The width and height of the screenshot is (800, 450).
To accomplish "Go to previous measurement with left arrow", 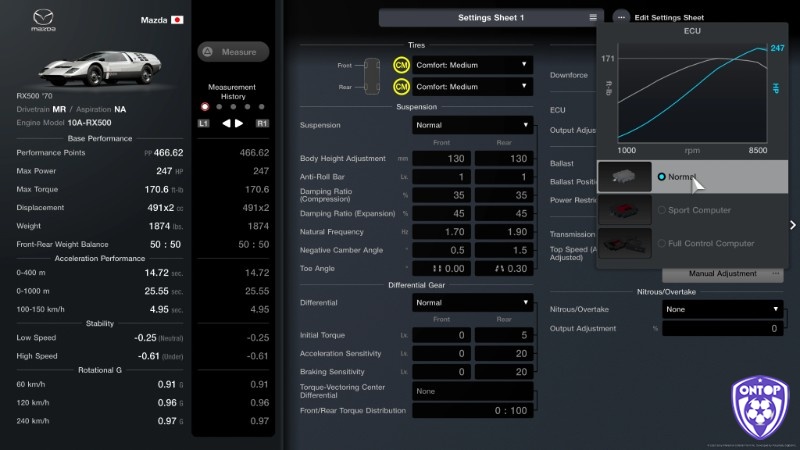I will click(x=226, y=123).
